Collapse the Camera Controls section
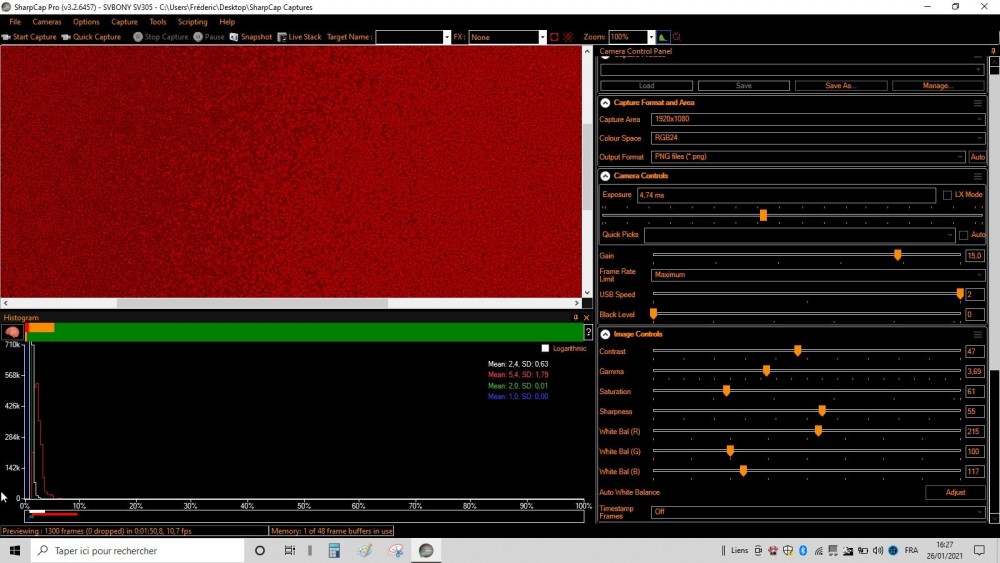The height and width of the screenshot is (563, 1000). [x=605, y=176]
